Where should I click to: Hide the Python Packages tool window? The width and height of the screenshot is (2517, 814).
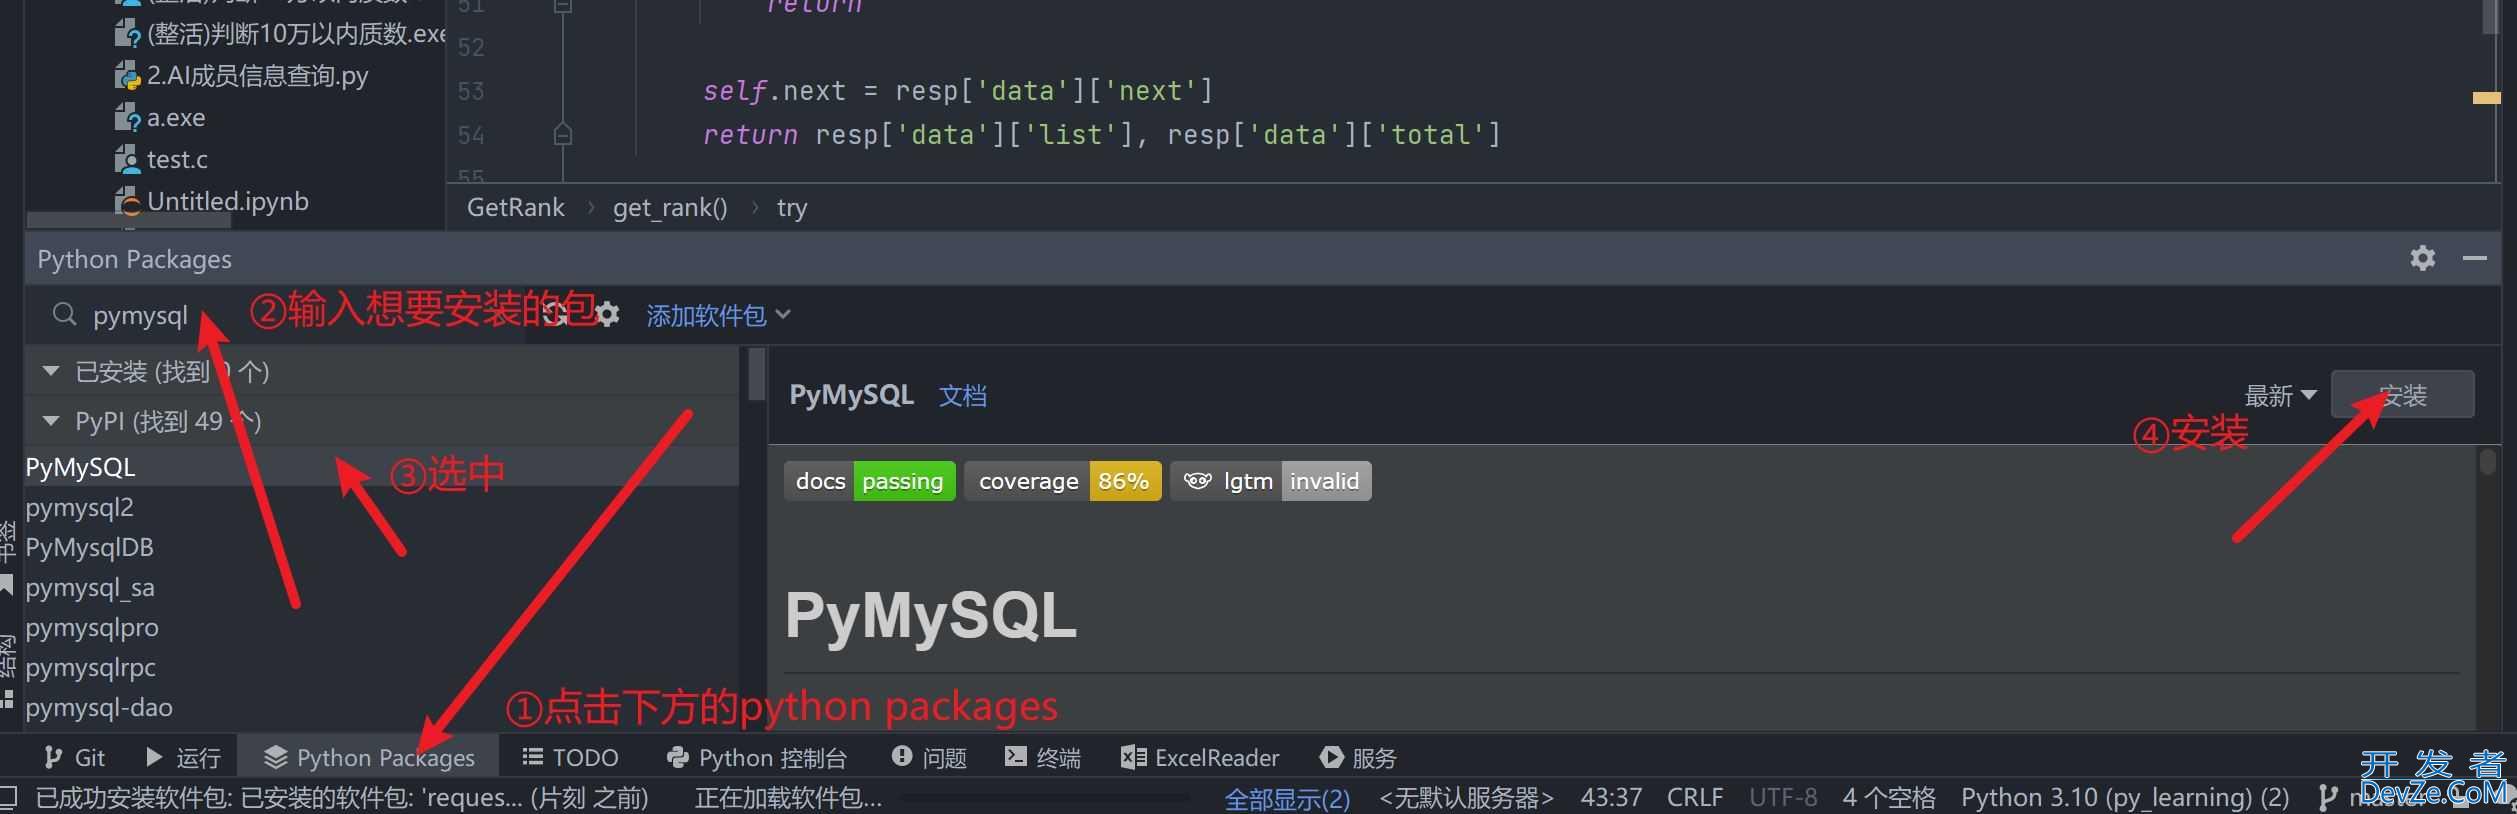2475,258
